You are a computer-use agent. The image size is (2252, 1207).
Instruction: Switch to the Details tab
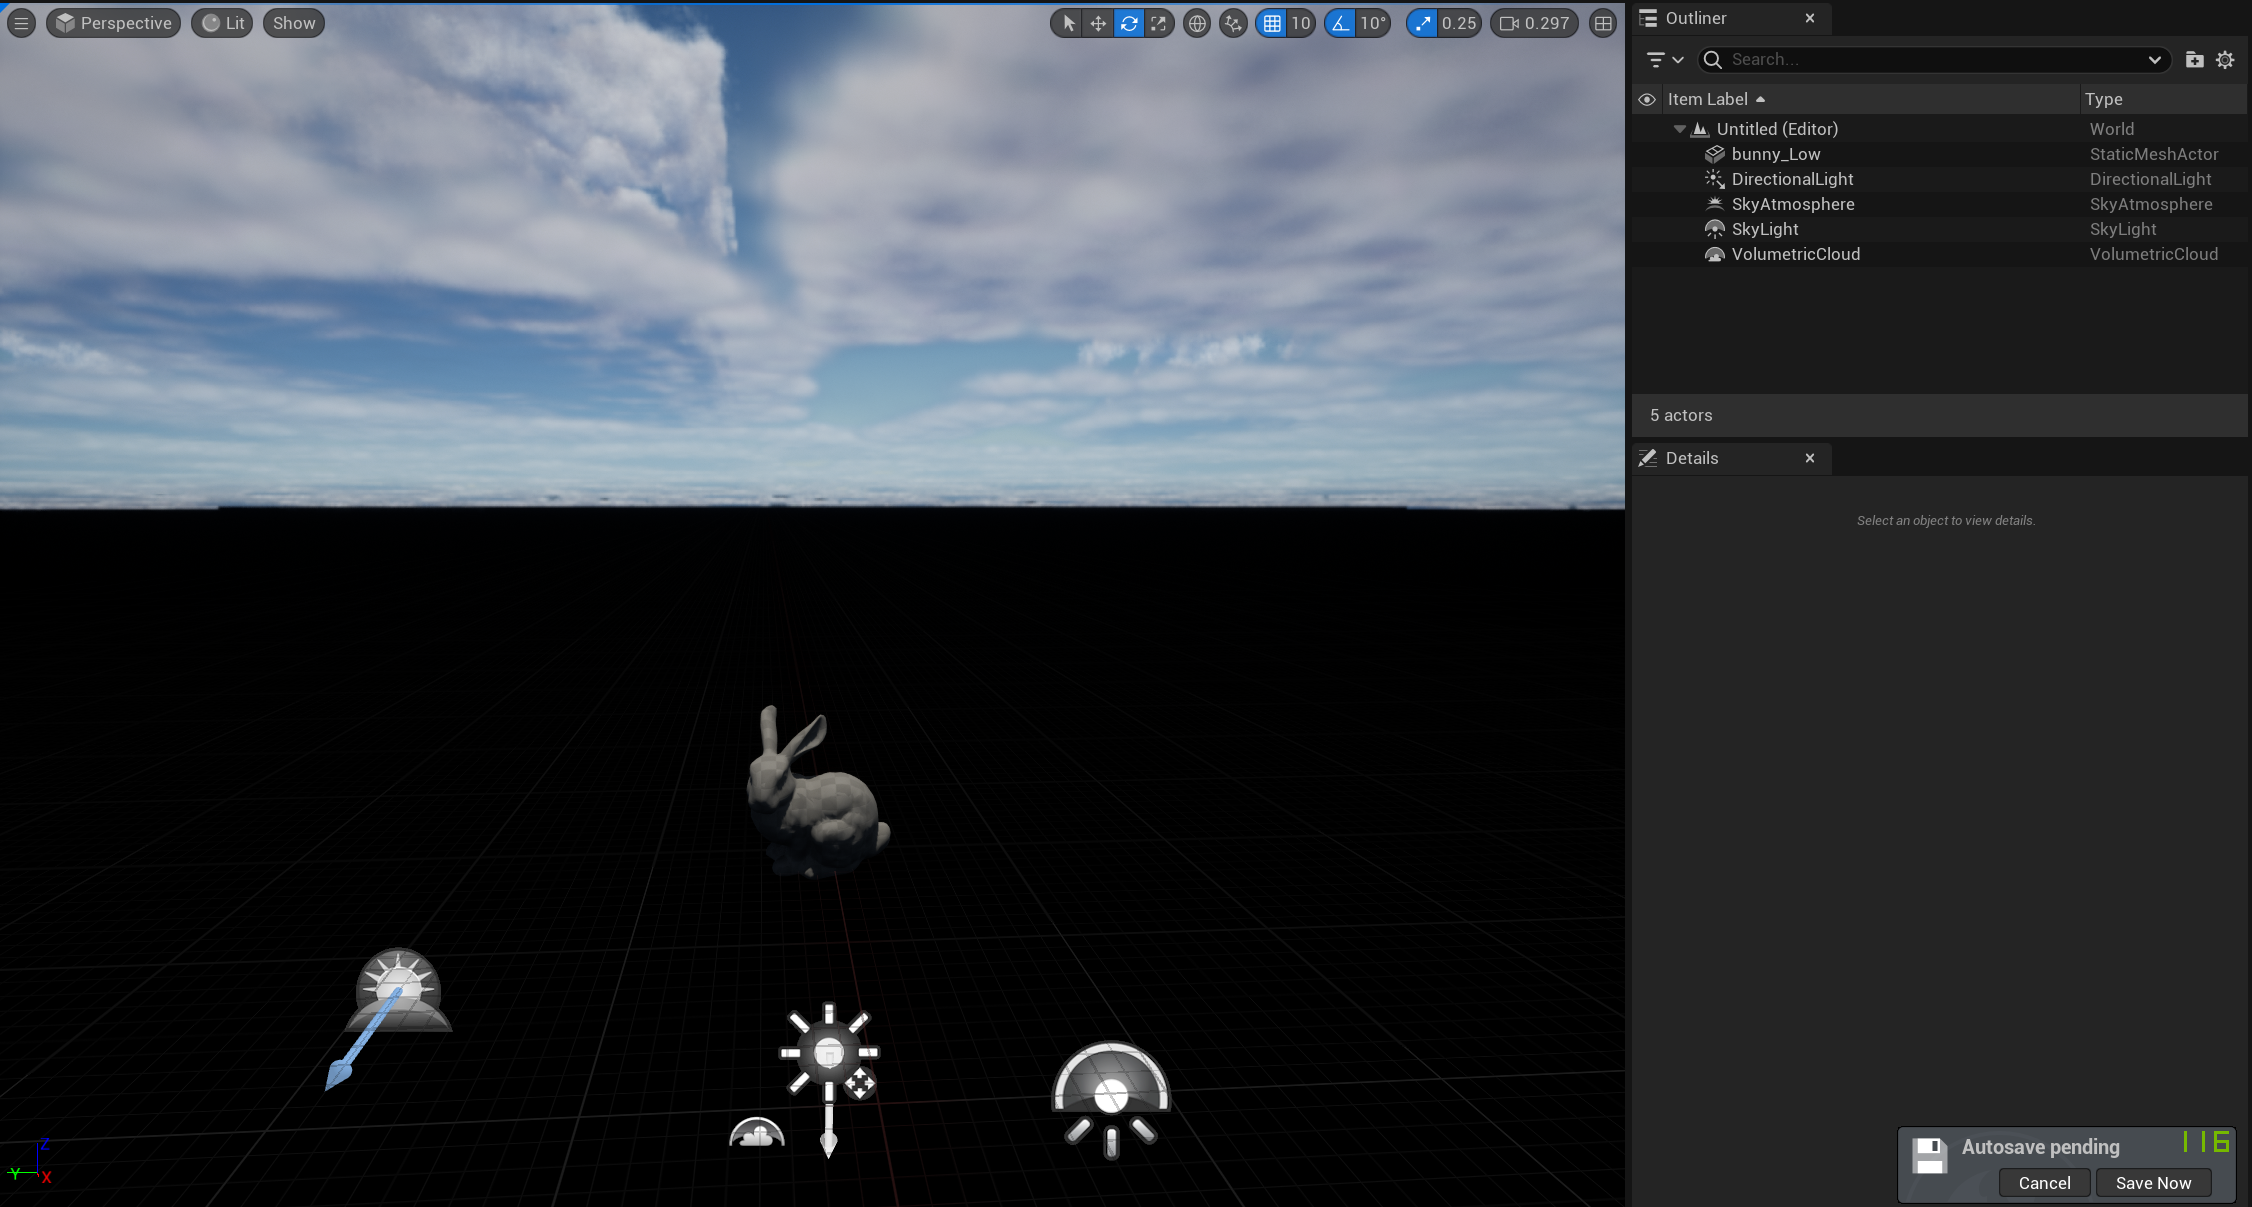(x=1691, y=458)
